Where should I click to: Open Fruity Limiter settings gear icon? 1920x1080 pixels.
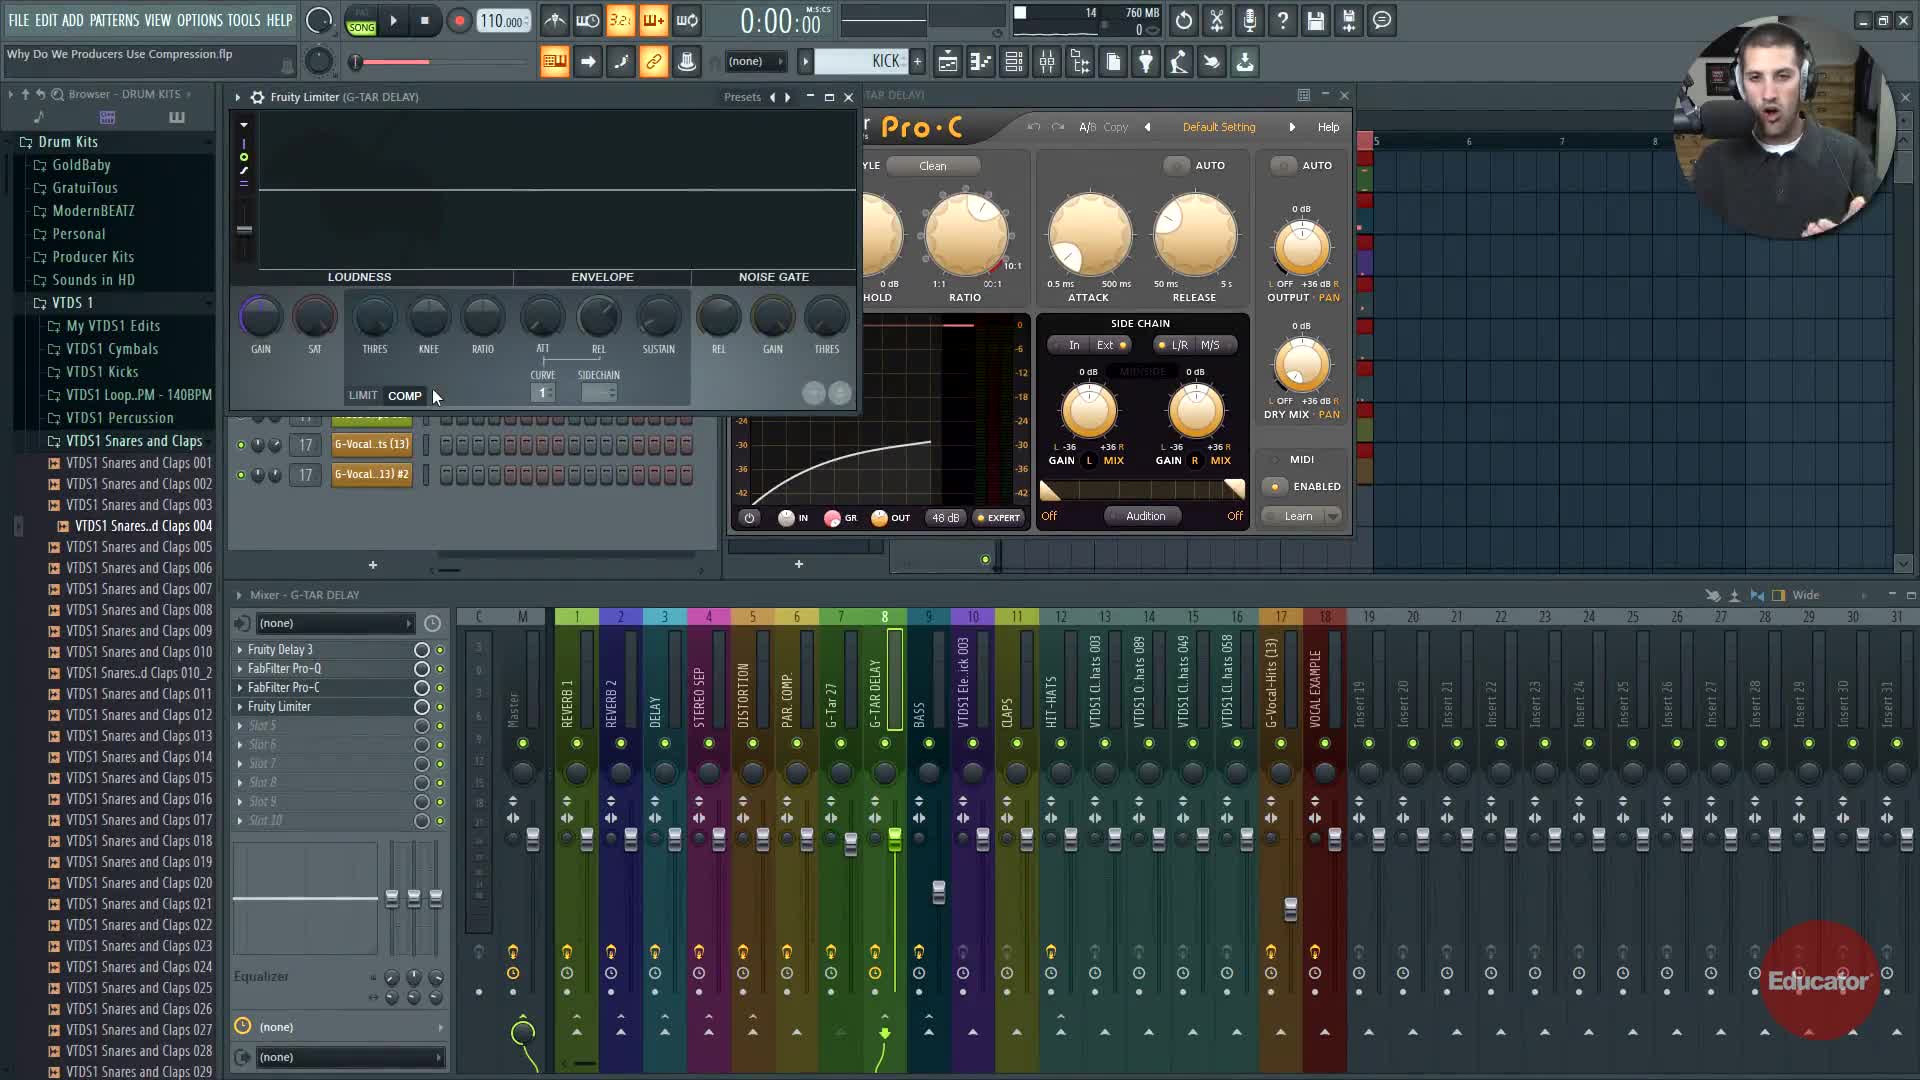pos(257,97)
